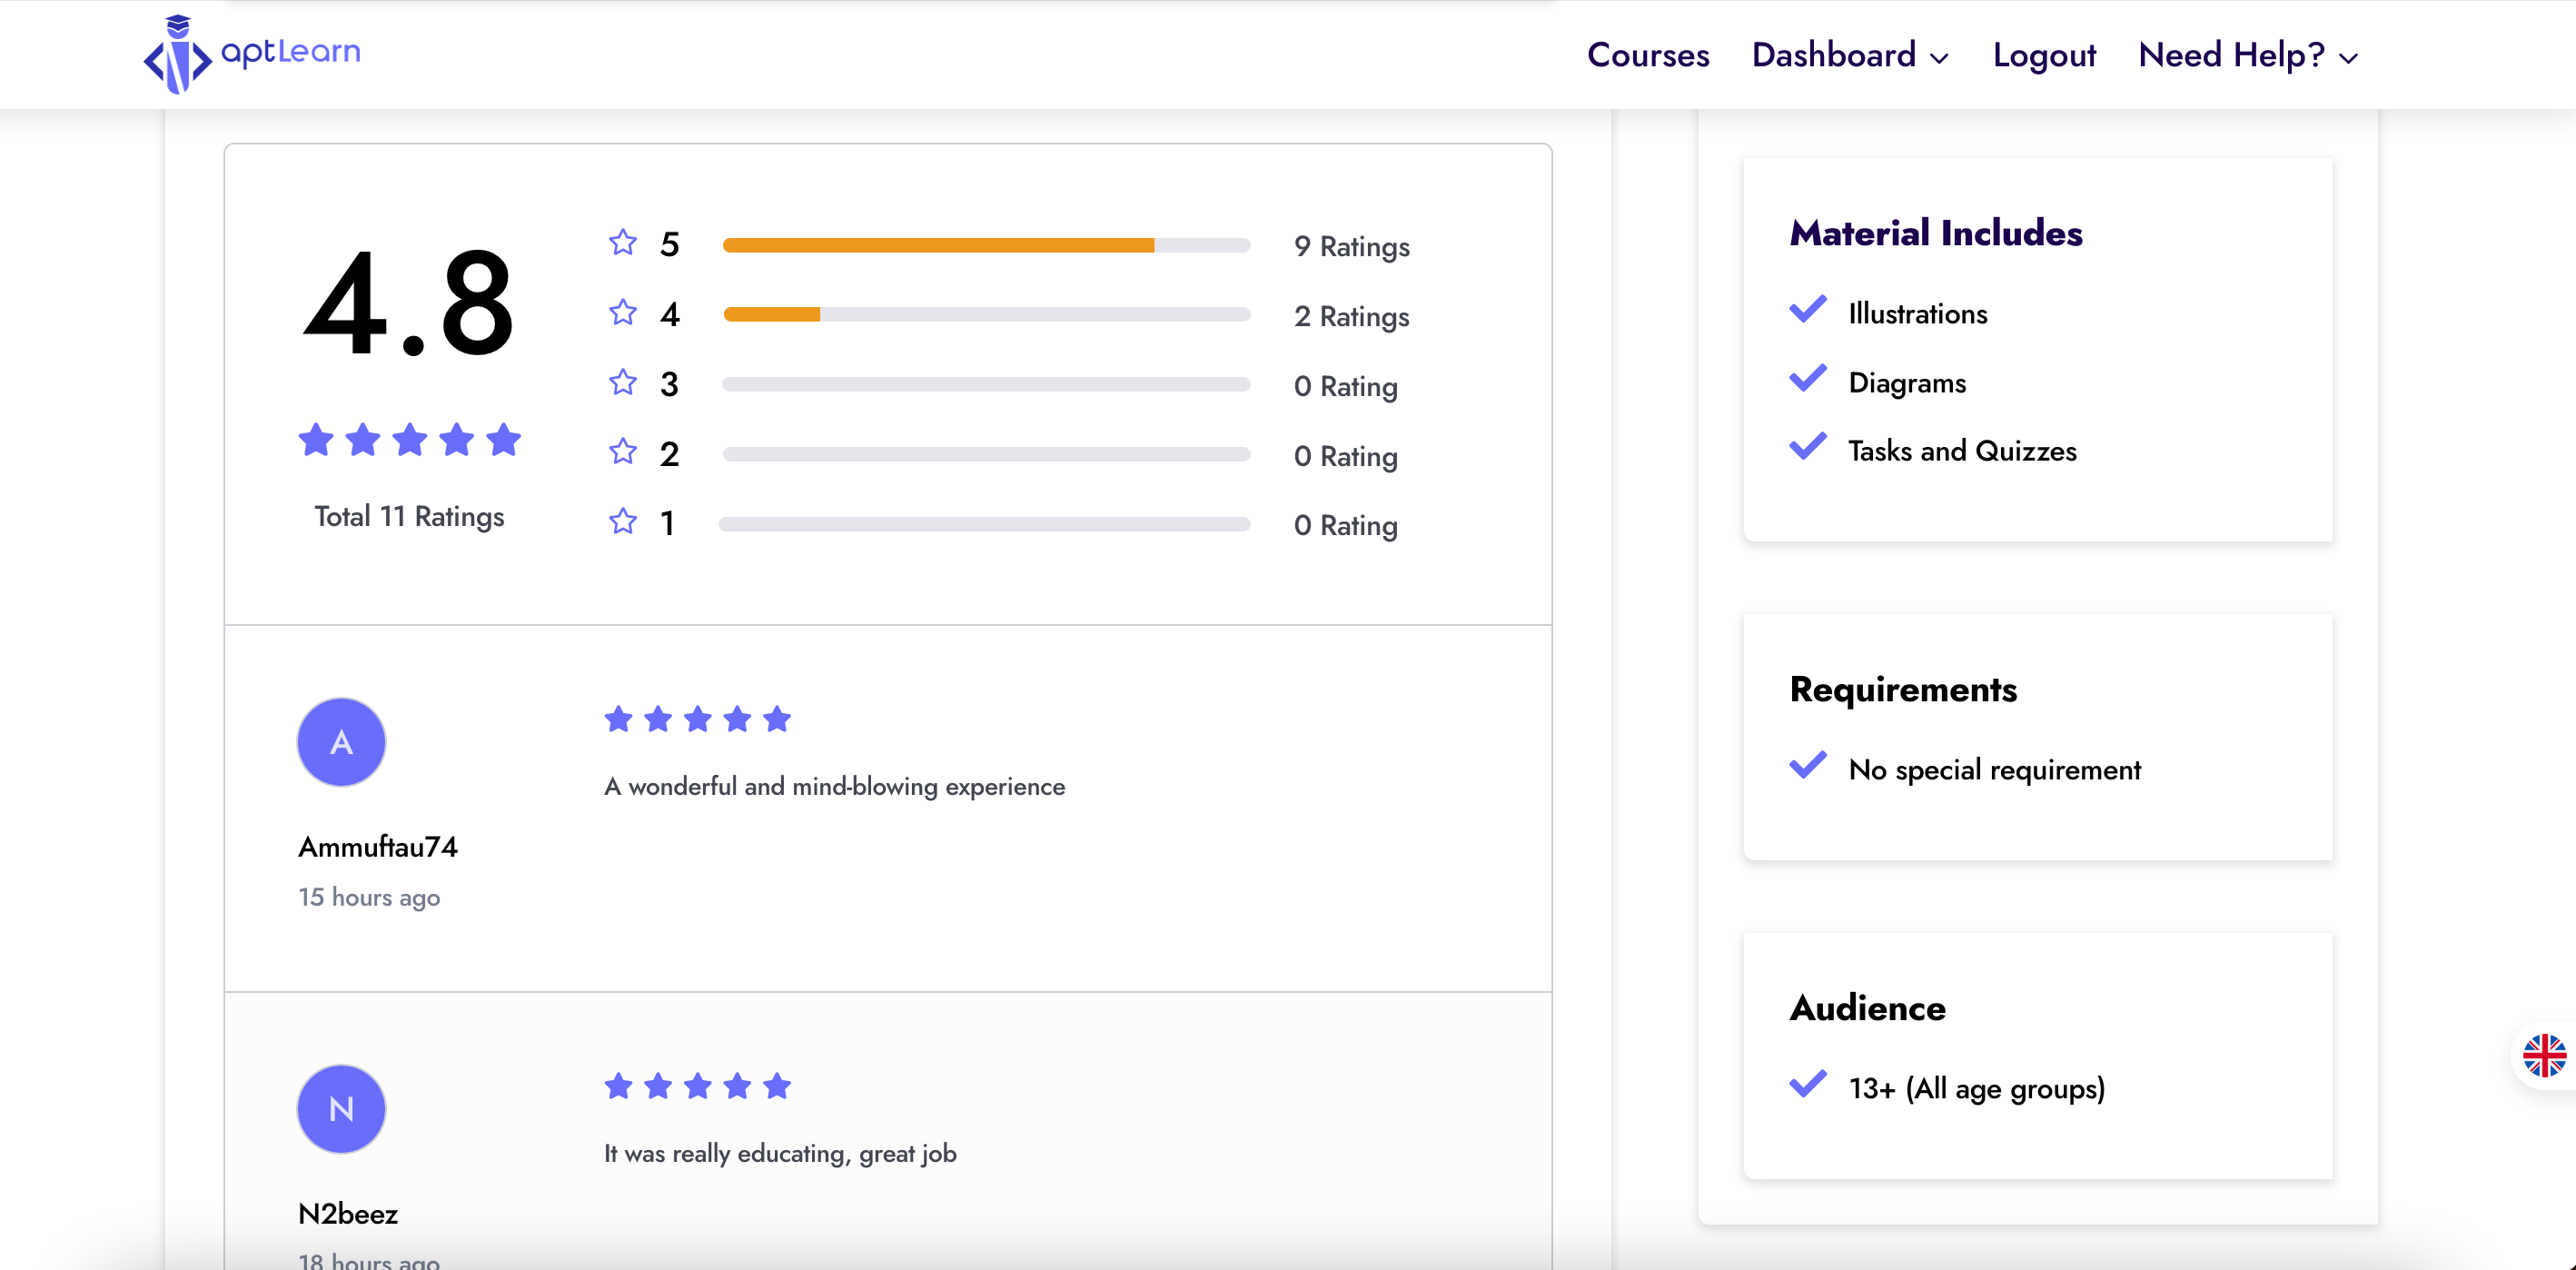
Task: Click the first star of Ammuftau74's review
Action: [618, 717]
